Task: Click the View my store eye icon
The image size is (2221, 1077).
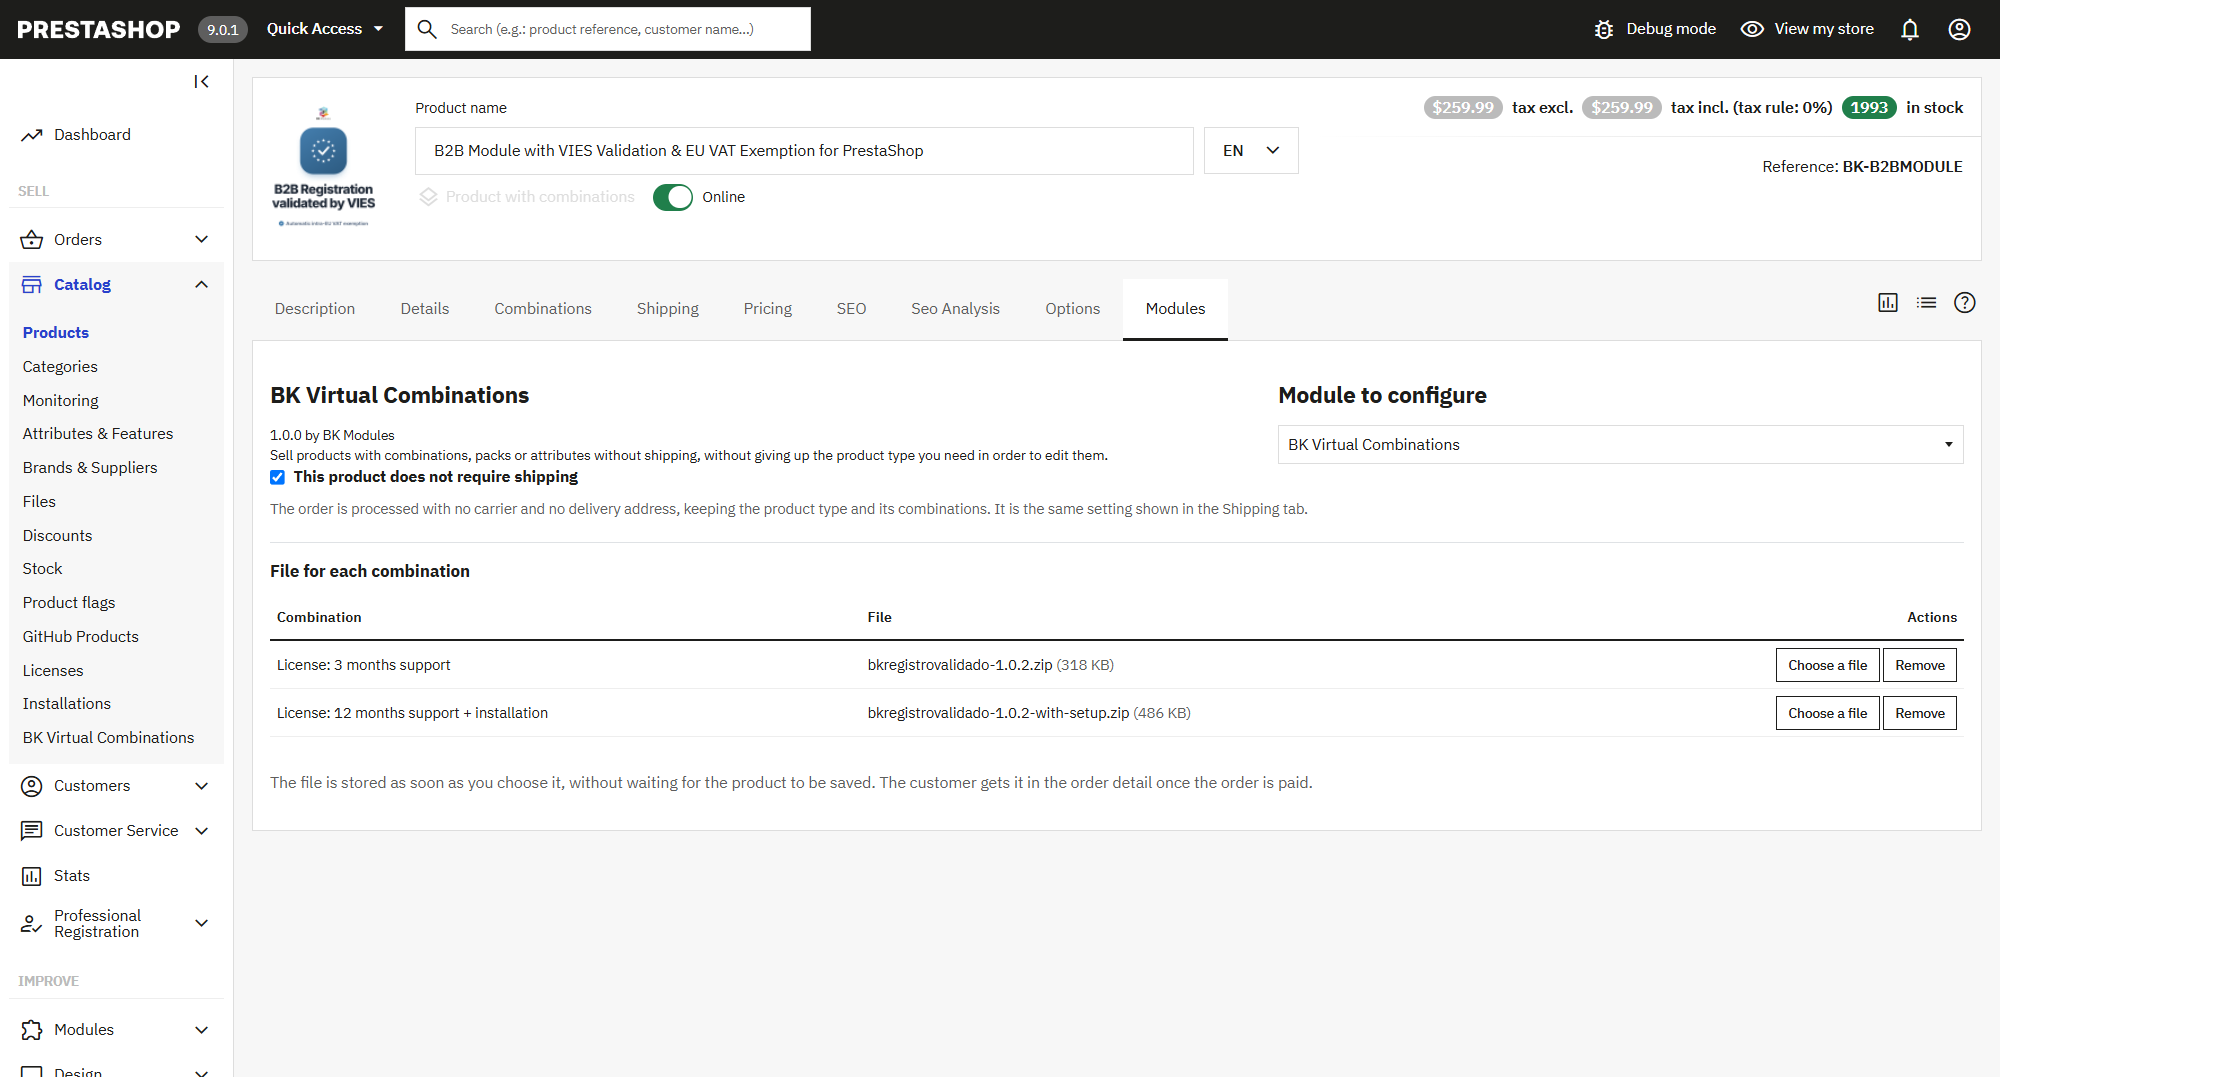Action: click(x=1752, y=29)
